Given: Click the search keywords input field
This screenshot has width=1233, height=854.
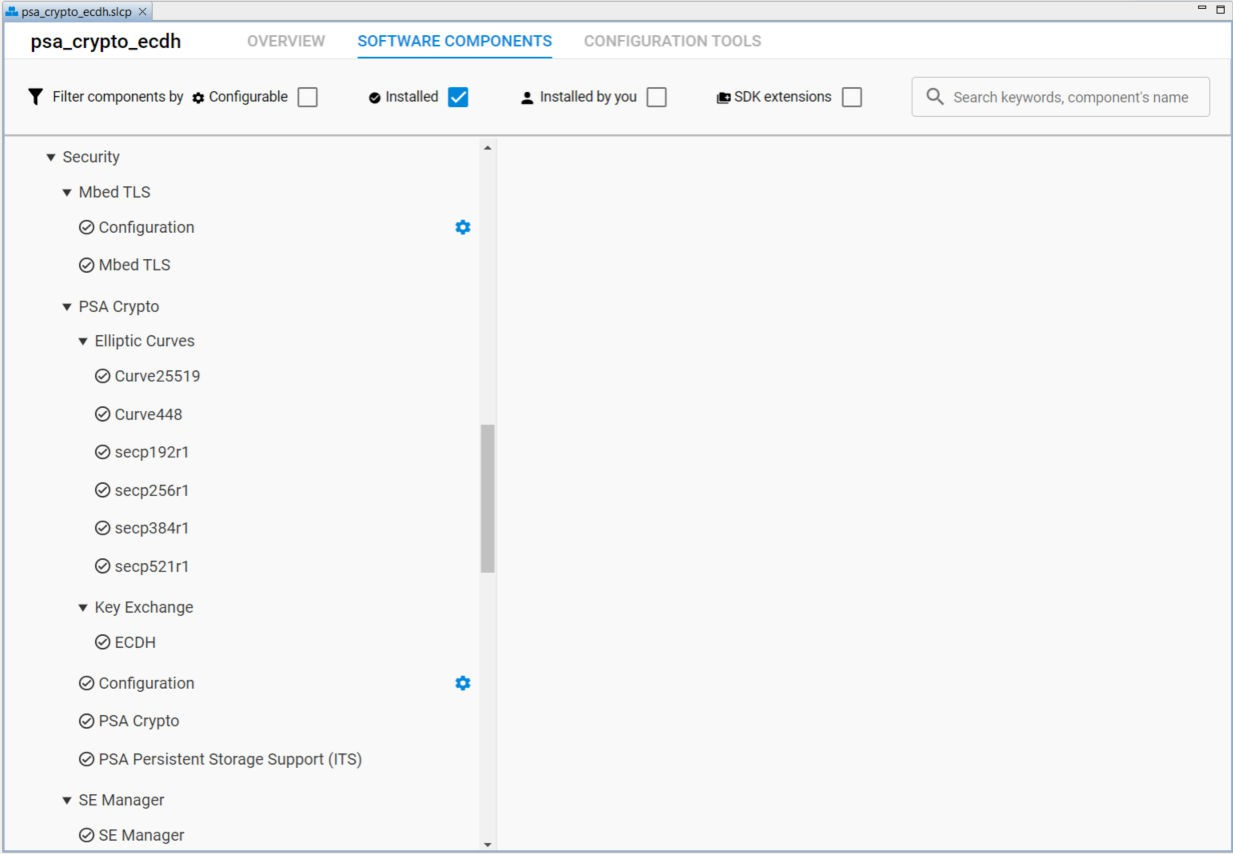Looking at the screenshot, I should (1060, 96).
